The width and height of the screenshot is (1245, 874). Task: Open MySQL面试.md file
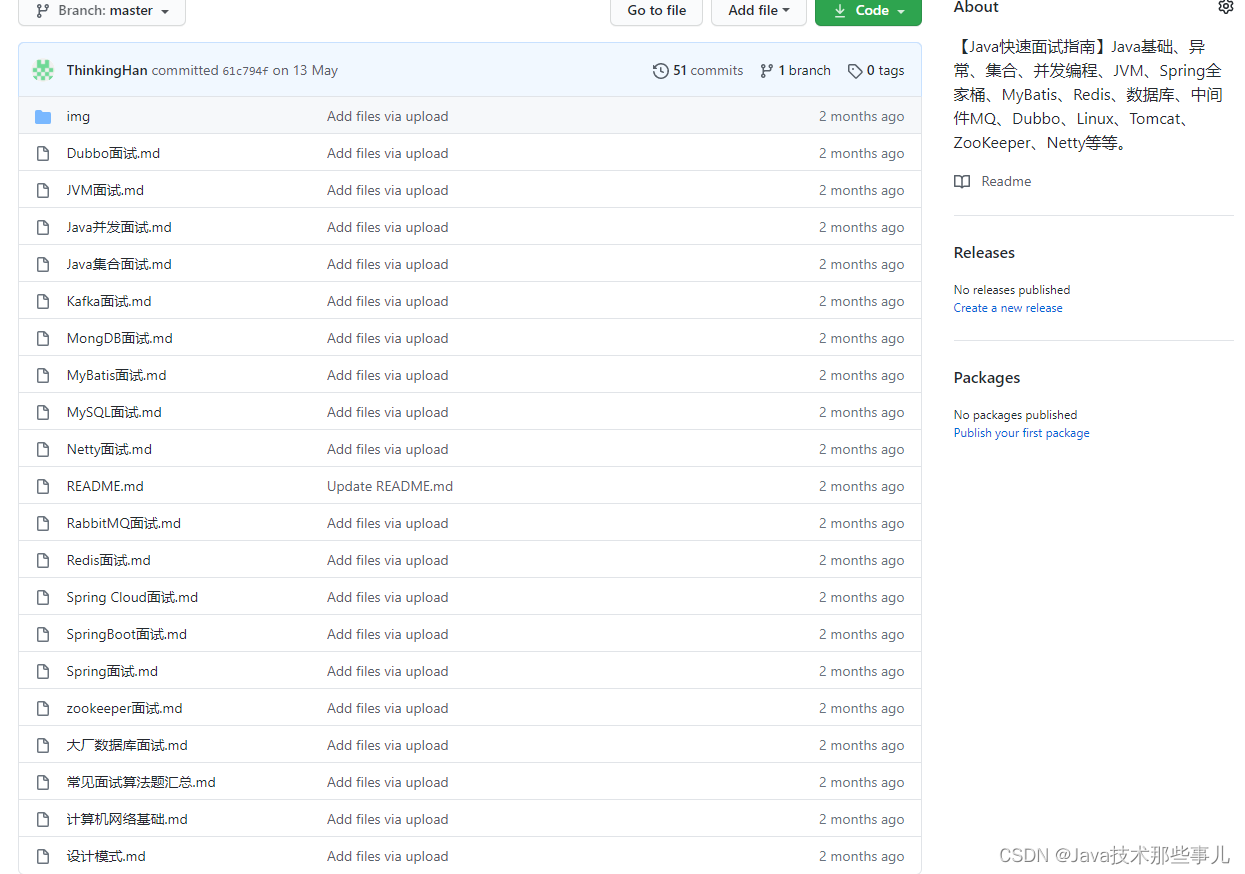(x=114, y=412)
